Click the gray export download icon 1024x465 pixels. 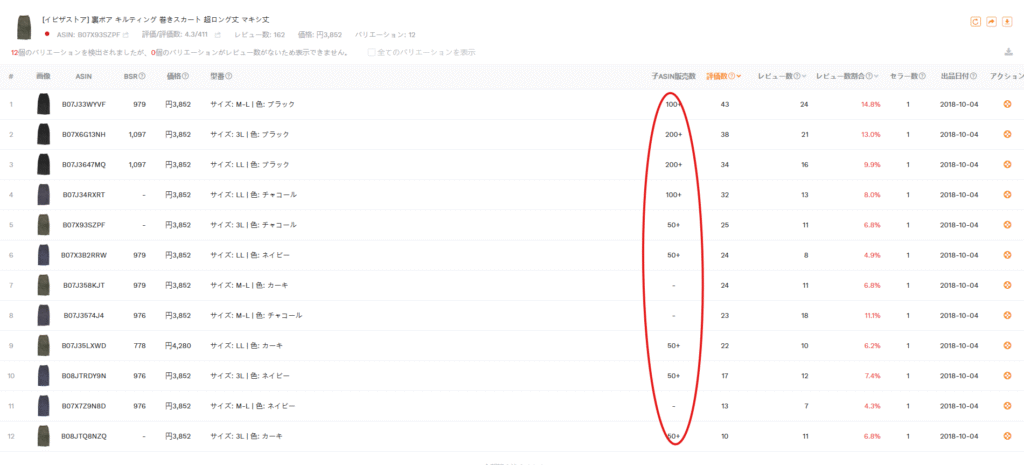point(1008,53)
